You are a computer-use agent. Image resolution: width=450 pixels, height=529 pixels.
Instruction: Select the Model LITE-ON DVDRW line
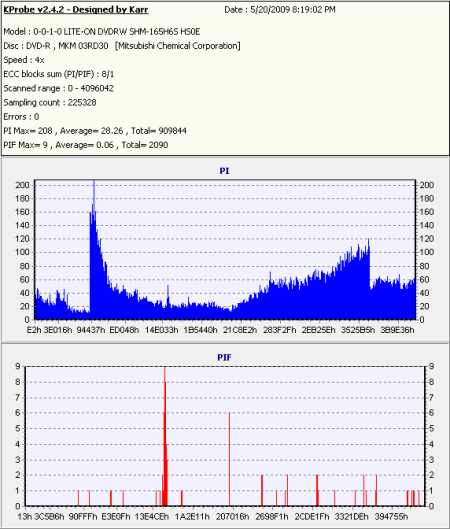(102, 32)
